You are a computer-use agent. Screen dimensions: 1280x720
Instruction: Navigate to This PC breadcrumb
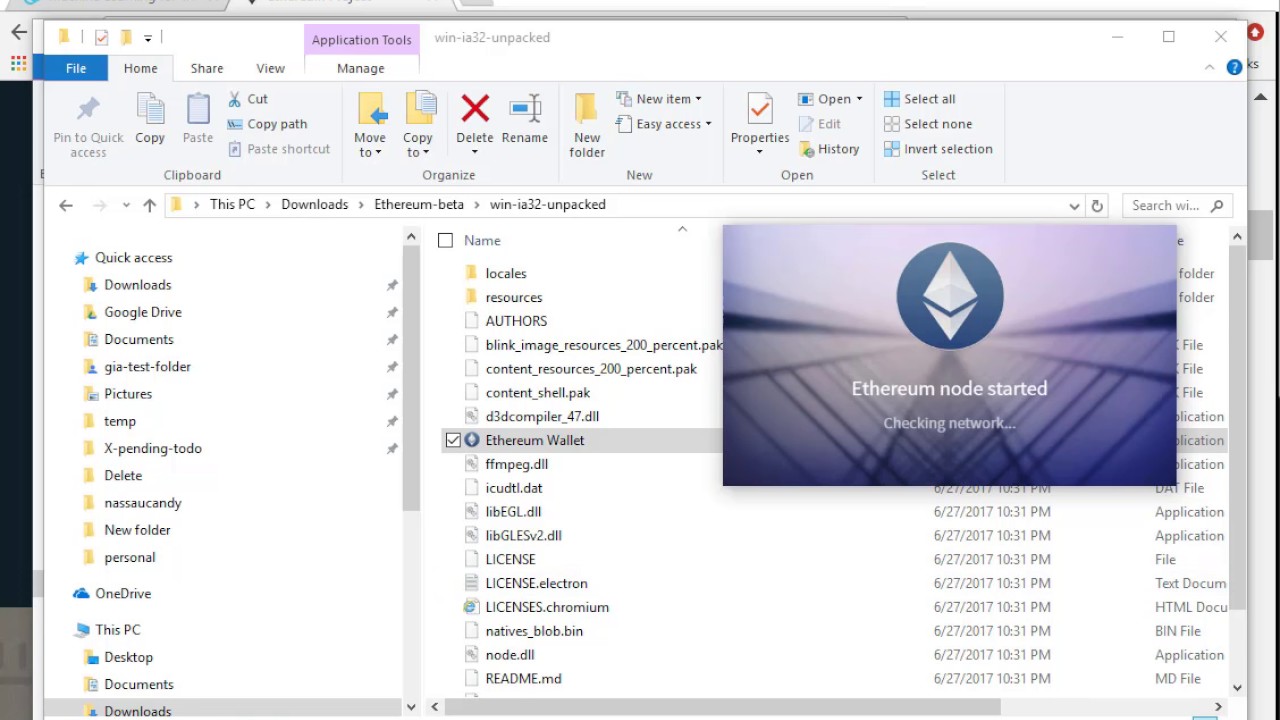coord(232,204)
